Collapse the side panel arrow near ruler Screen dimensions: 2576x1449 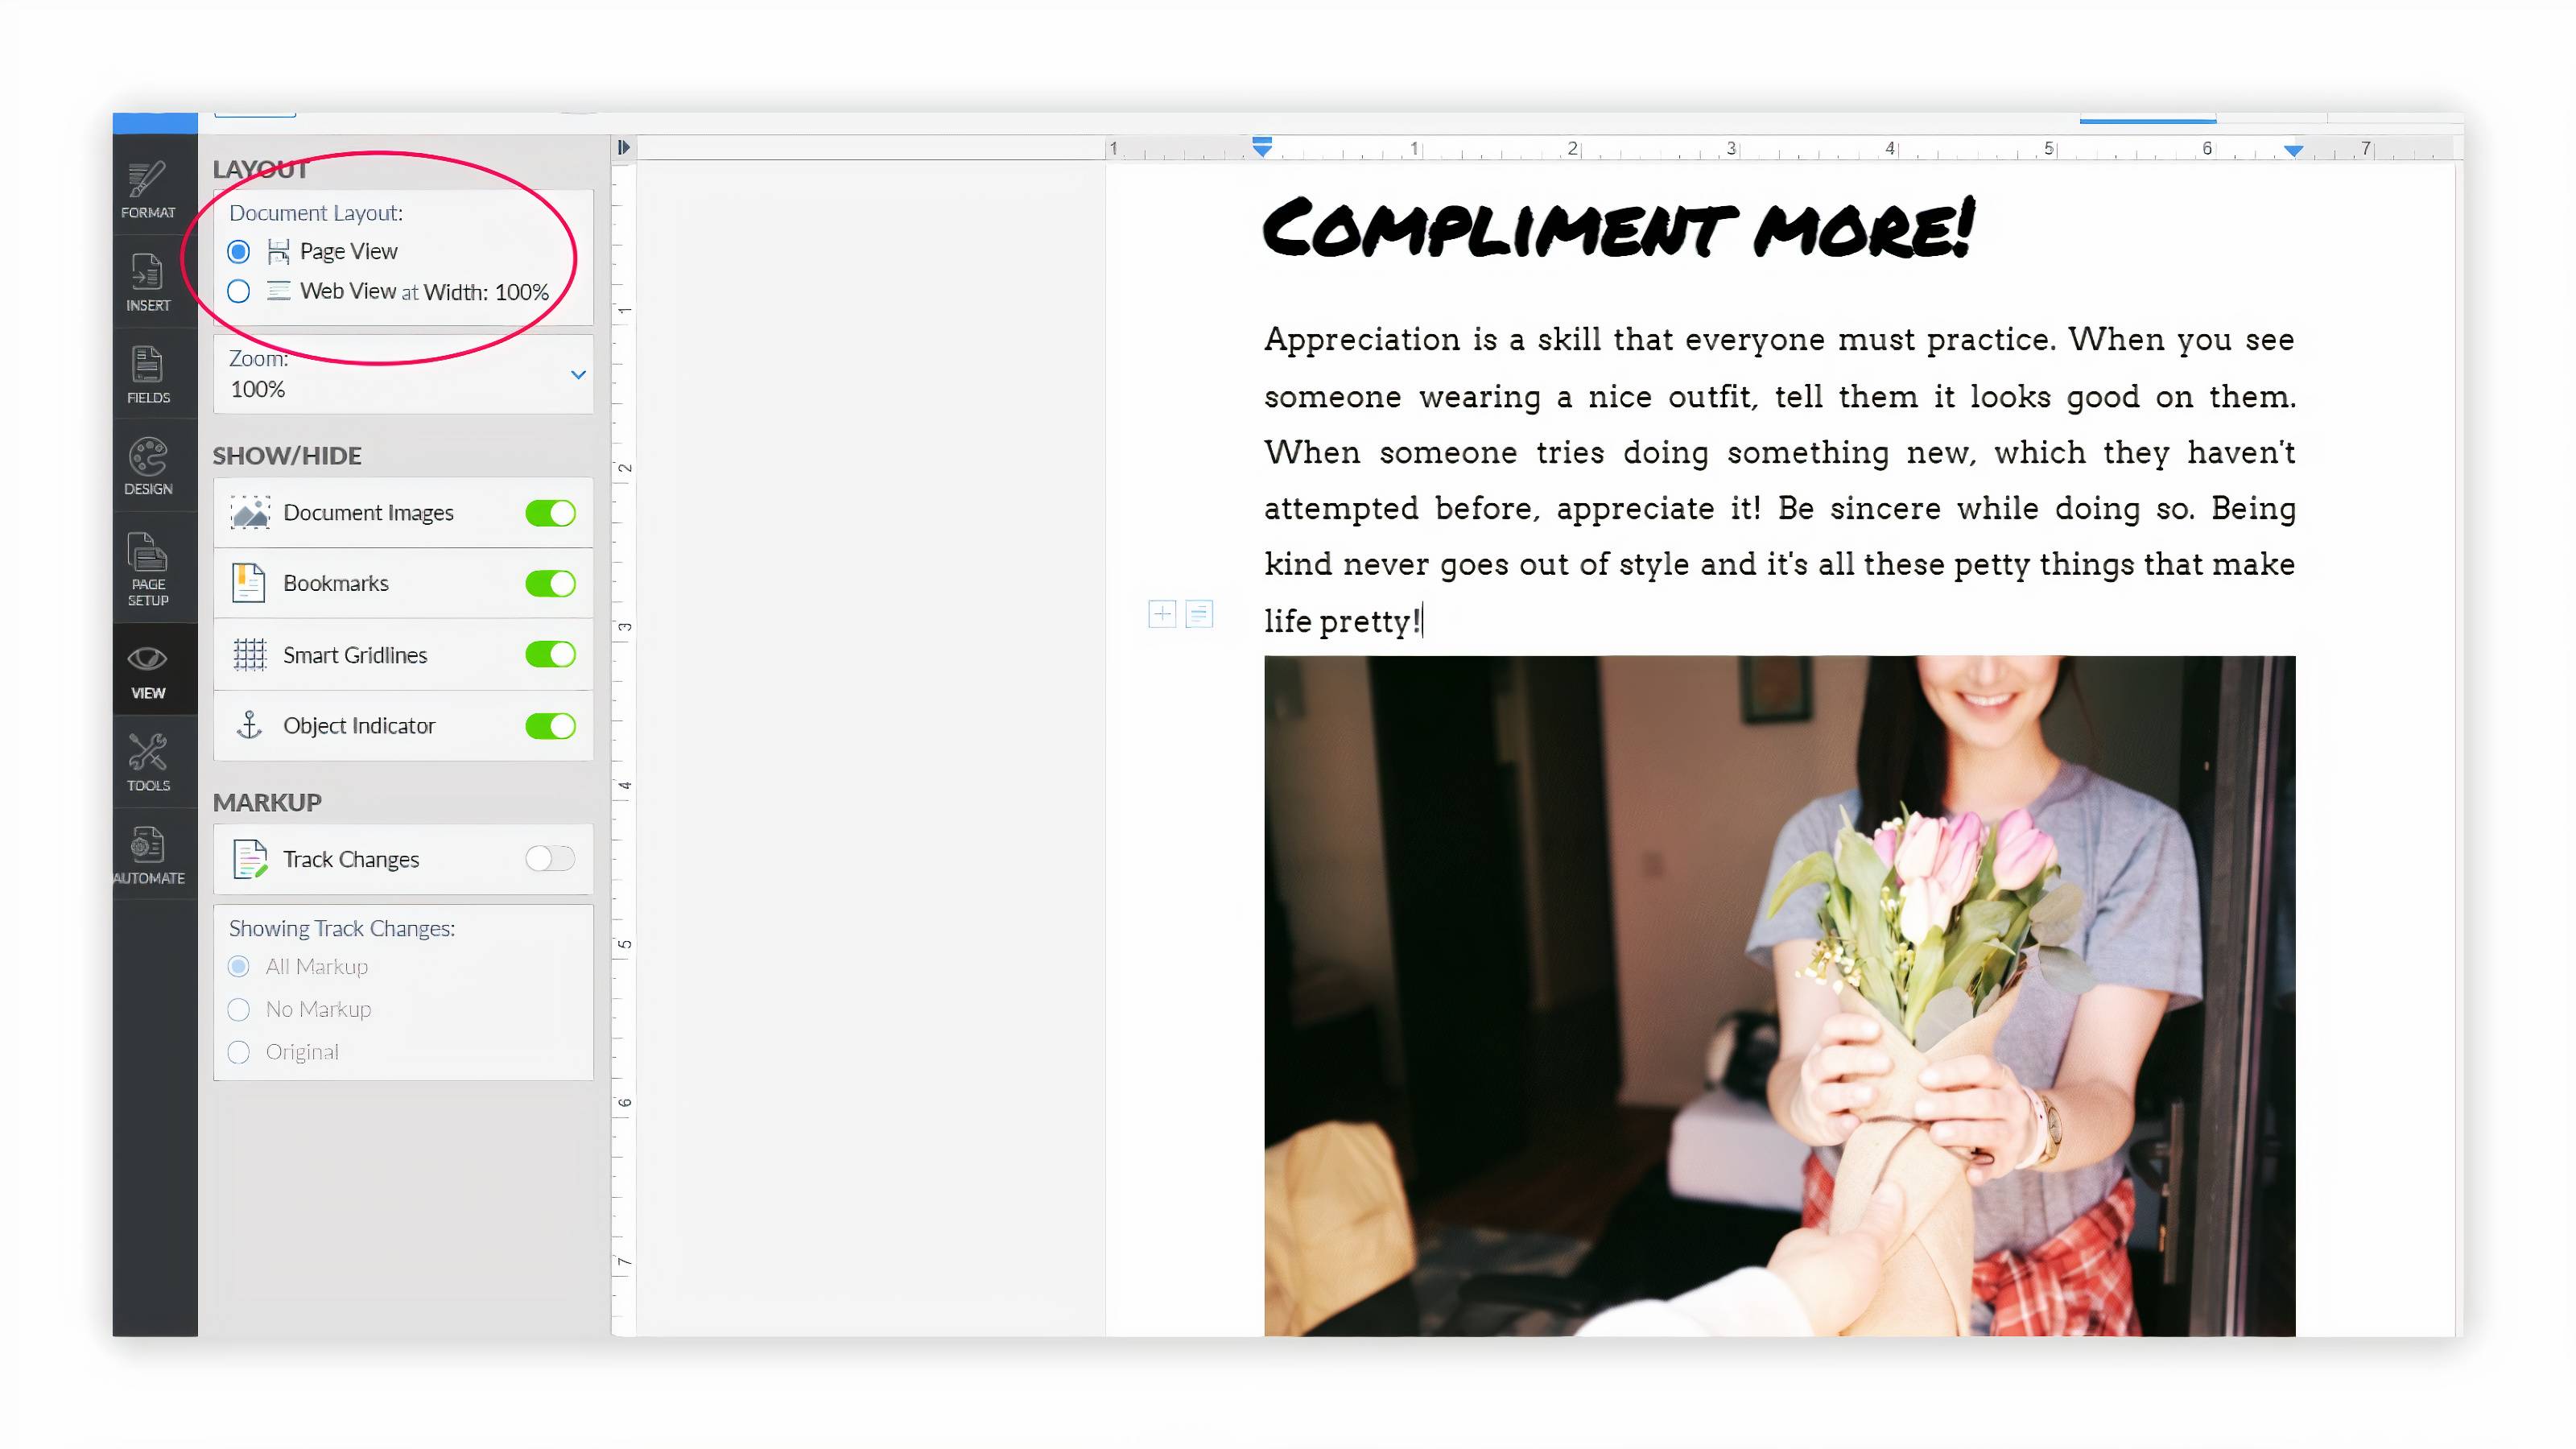point(623,148)
